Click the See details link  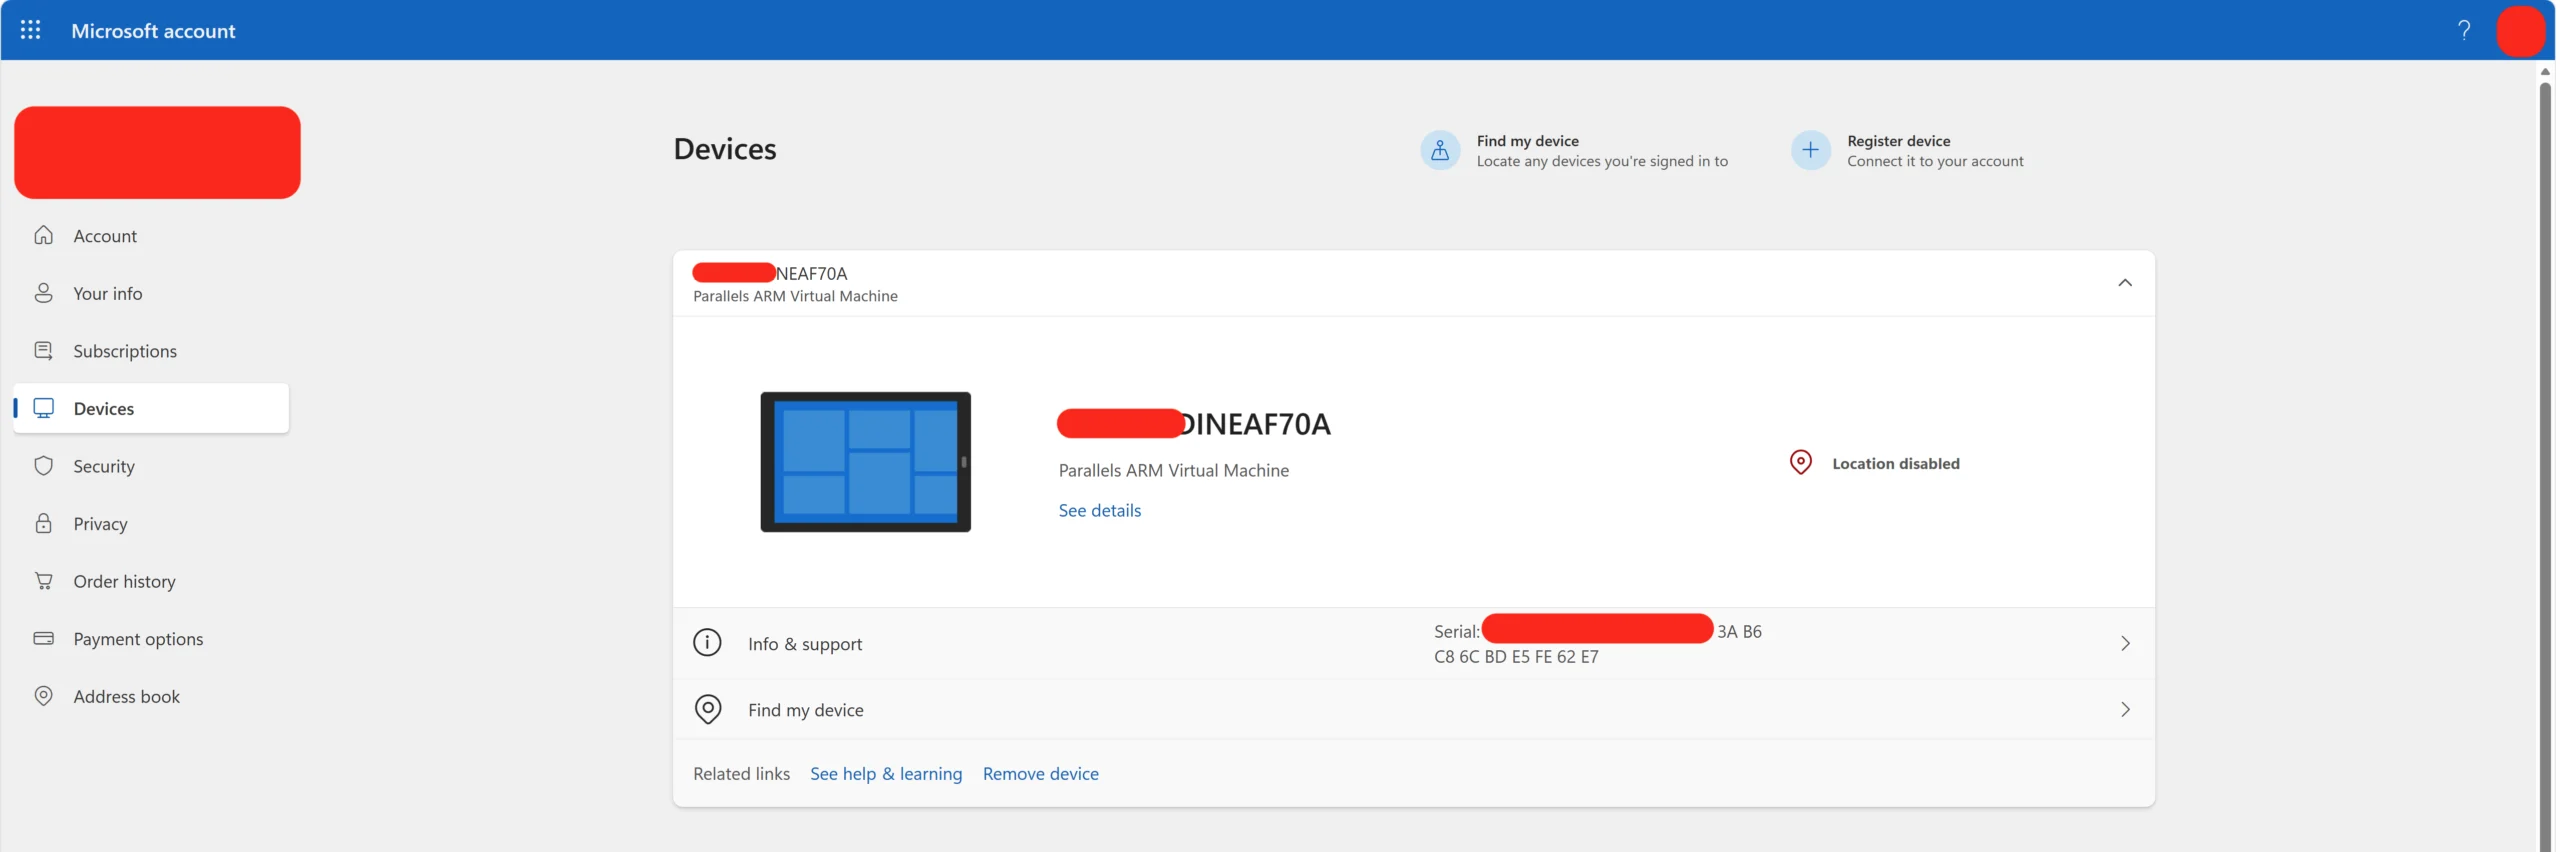tap(1099, 510)
